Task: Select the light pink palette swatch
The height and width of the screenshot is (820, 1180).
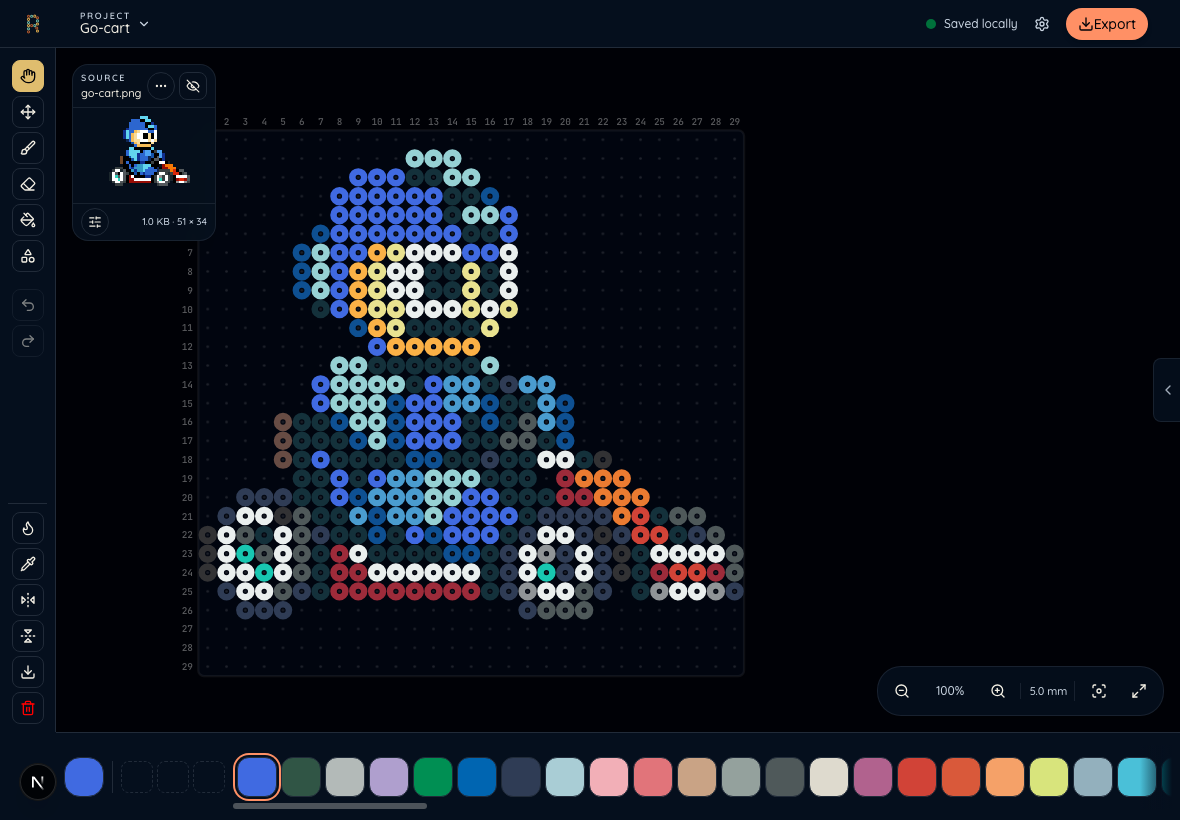Action: (609, 777)
